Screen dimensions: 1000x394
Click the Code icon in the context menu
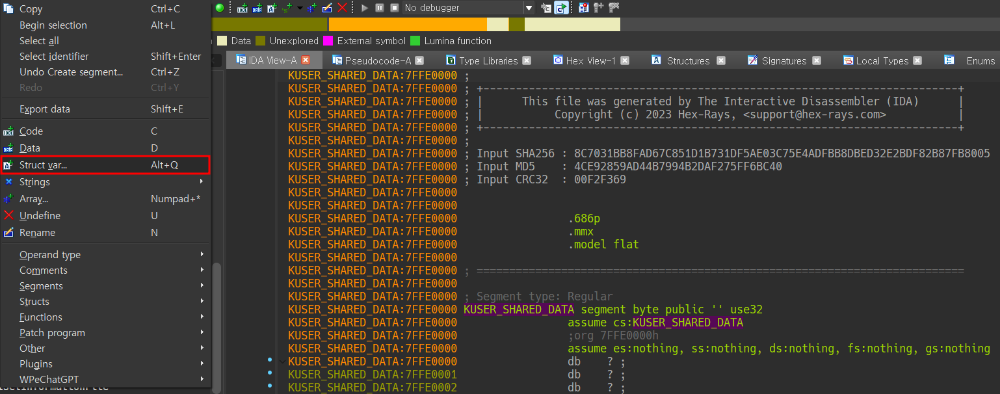tap(8, 131)
